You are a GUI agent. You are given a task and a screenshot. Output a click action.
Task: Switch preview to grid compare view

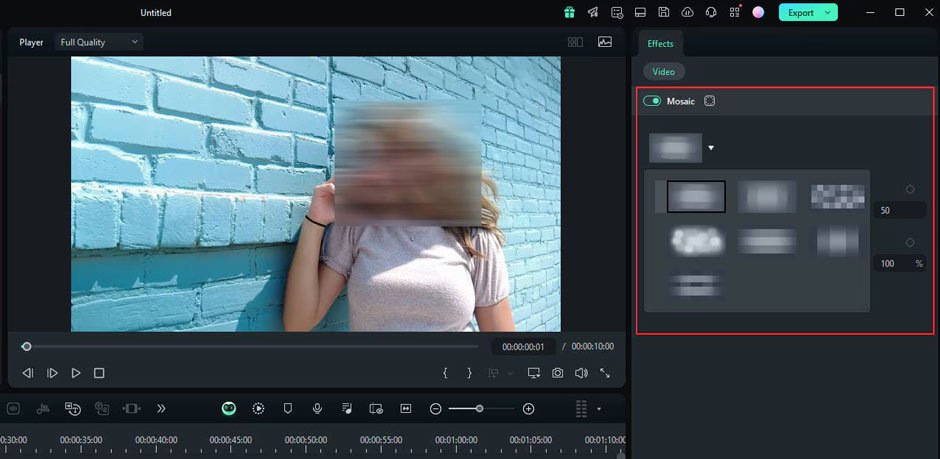(x=576, y=42)
